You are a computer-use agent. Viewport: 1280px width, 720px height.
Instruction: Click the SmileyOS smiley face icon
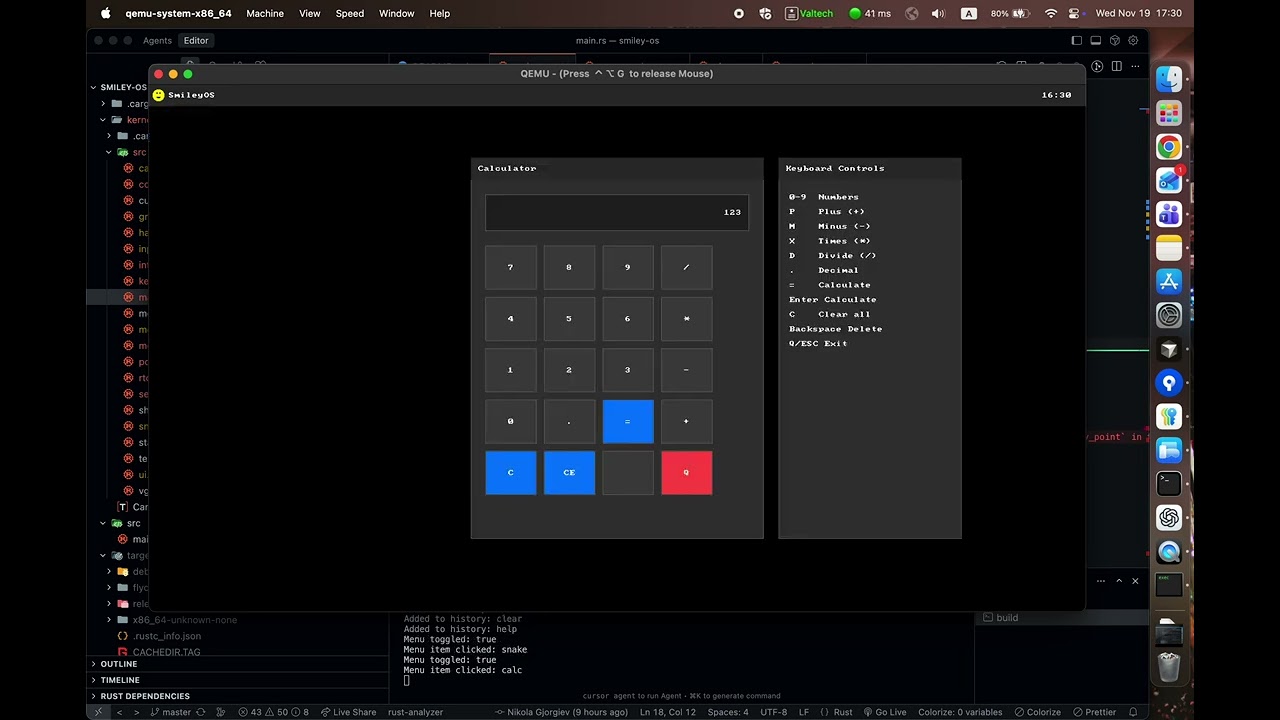pos(158,95)
